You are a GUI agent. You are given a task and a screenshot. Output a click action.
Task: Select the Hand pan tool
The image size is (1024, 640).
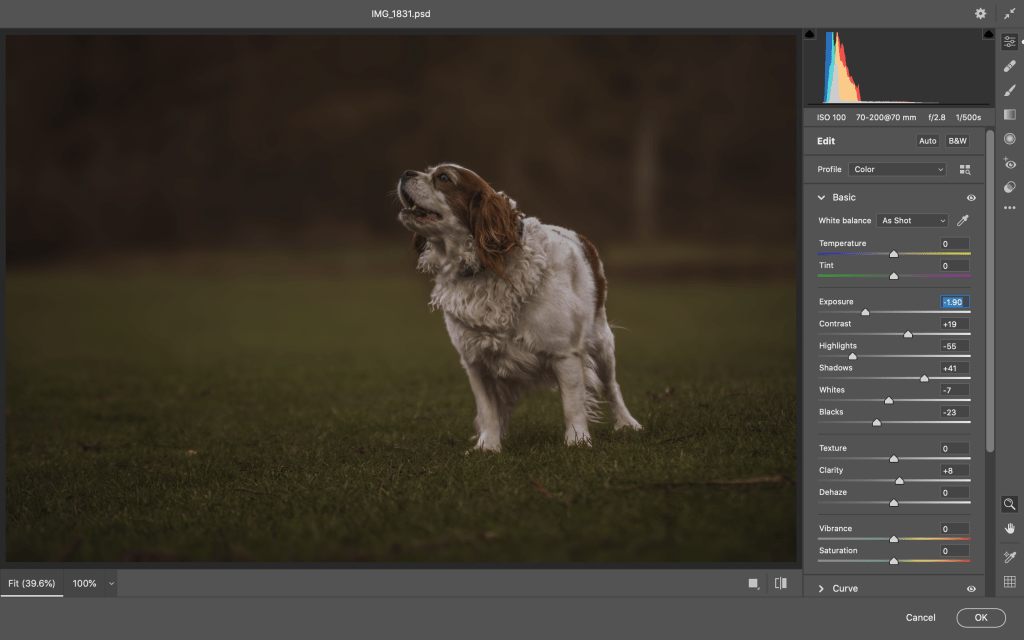[x=1010, y=528]
